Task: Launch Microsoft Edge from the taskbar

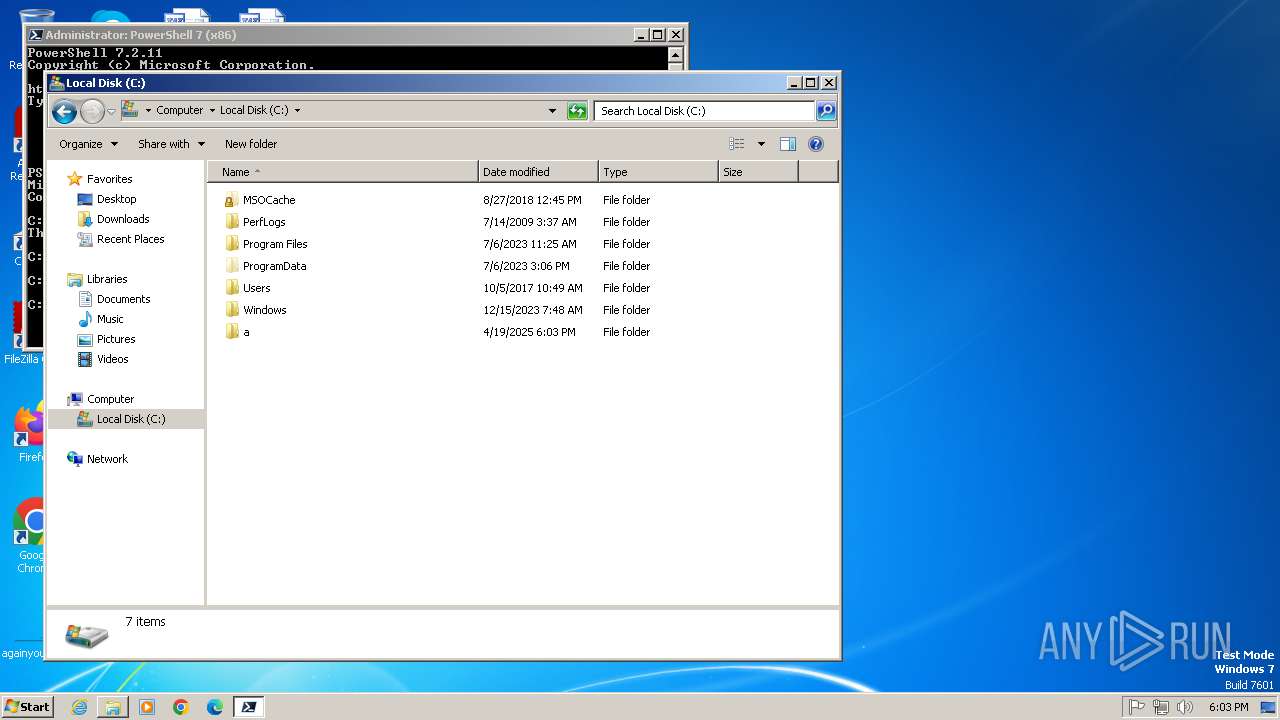Action: 215,707
